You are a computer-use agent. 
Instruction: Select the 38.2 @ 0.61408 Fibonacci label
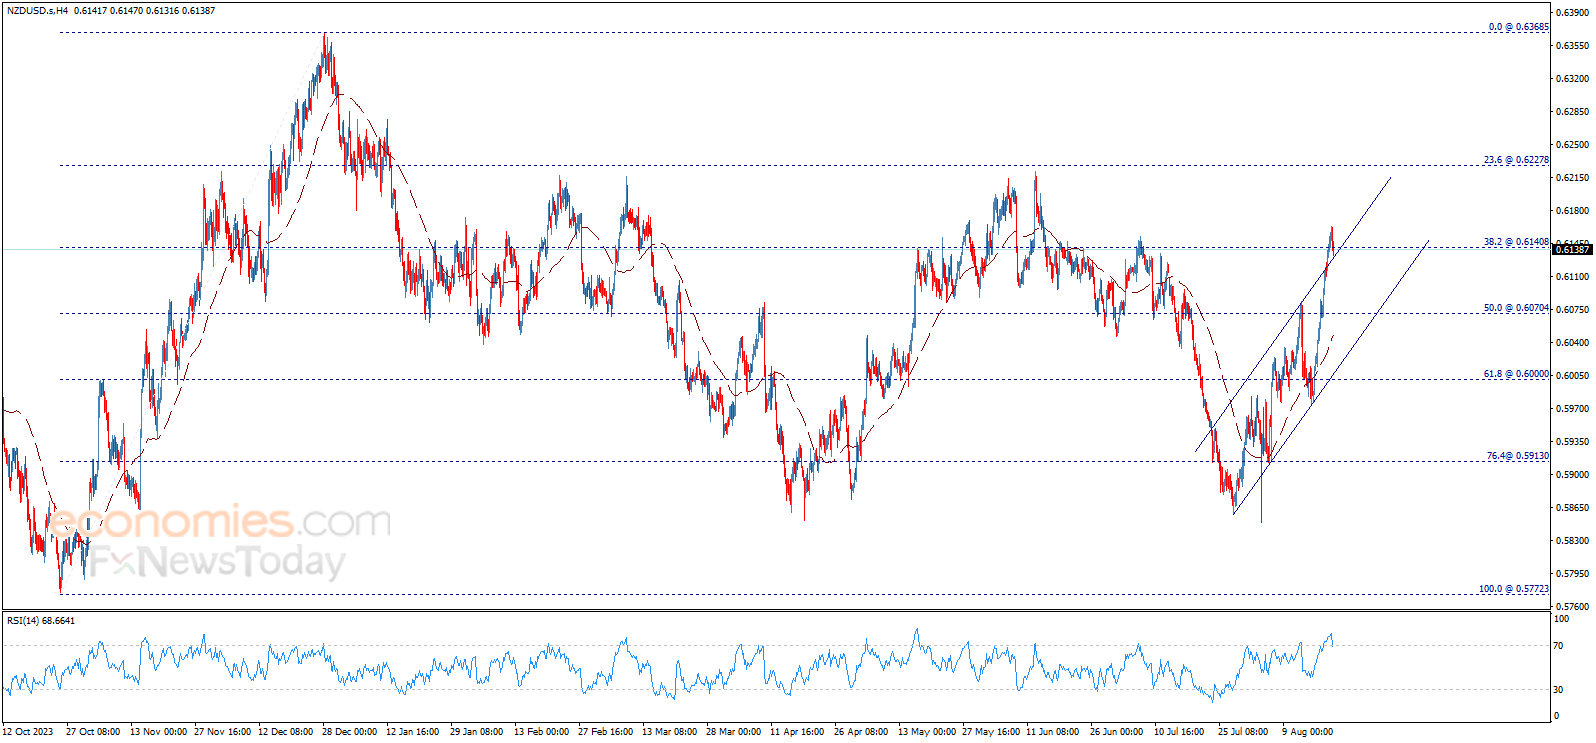(1516, 242)
